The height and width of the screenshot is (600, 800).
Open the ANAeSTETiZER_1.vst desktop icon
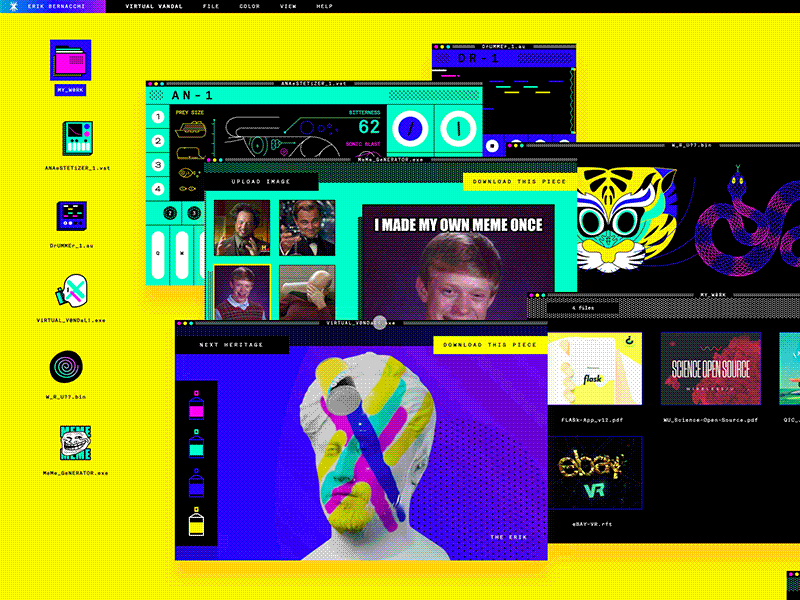78,138
